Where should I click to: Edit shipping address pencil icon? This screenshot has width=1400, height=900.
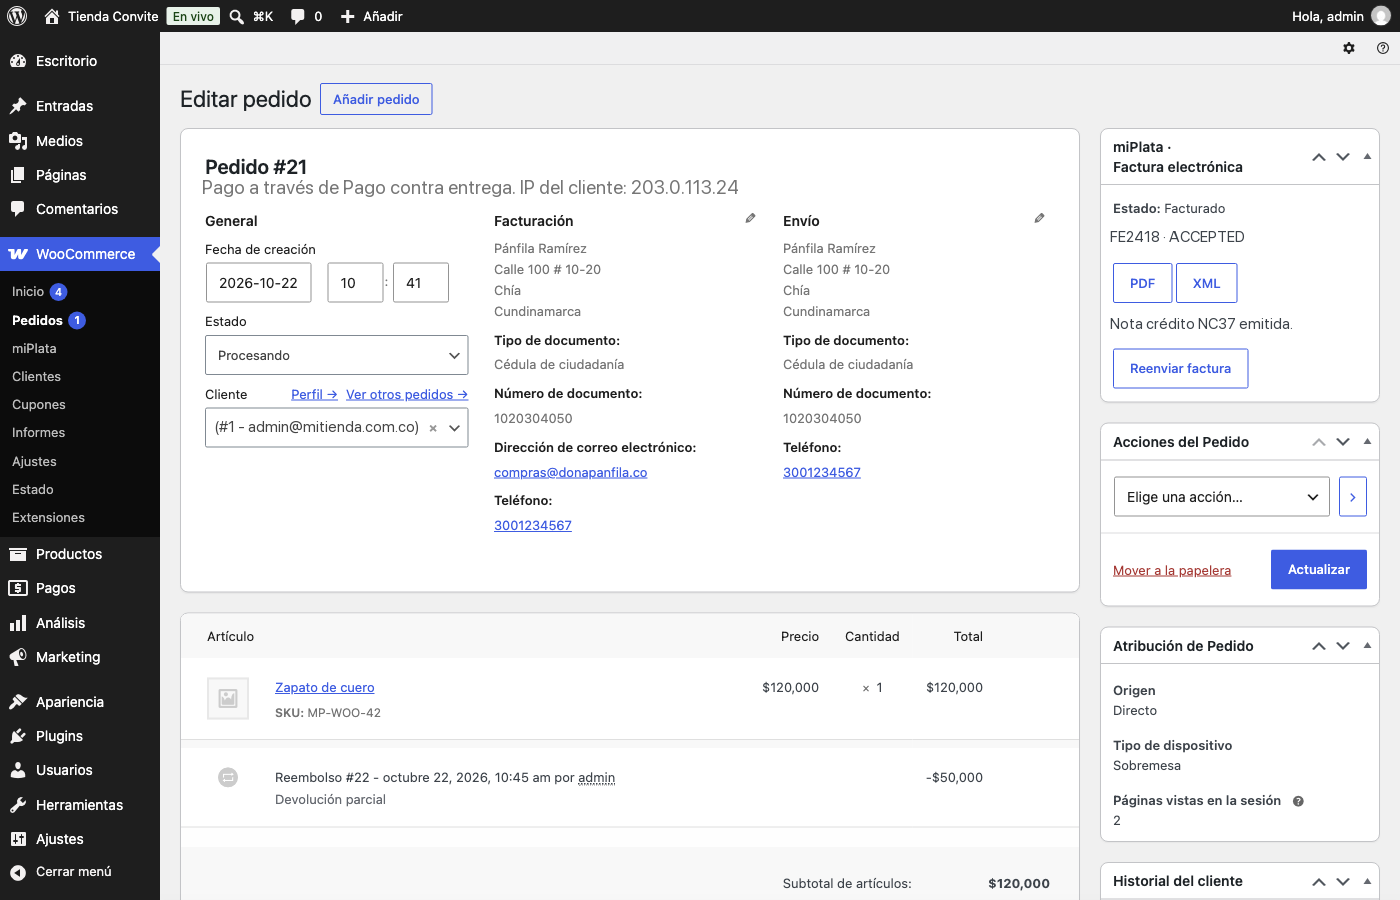(x=1039, y=218)
